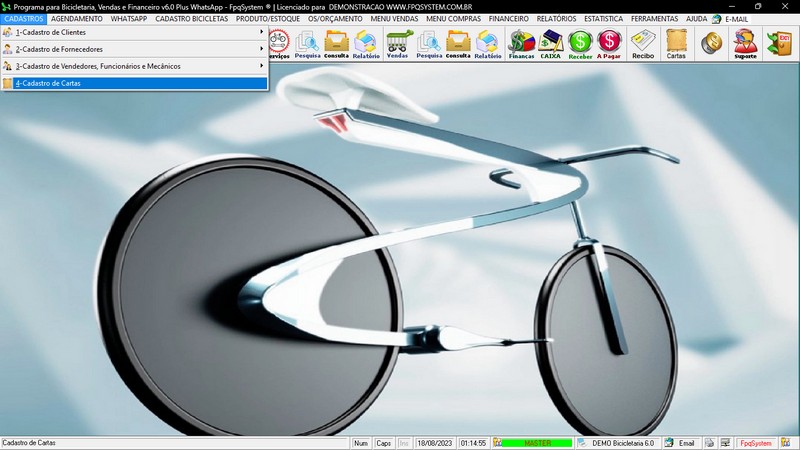Open the CAIXA cash register icon
The width and height of the screenshot is (800, 450).
click(x=550, y=43)
